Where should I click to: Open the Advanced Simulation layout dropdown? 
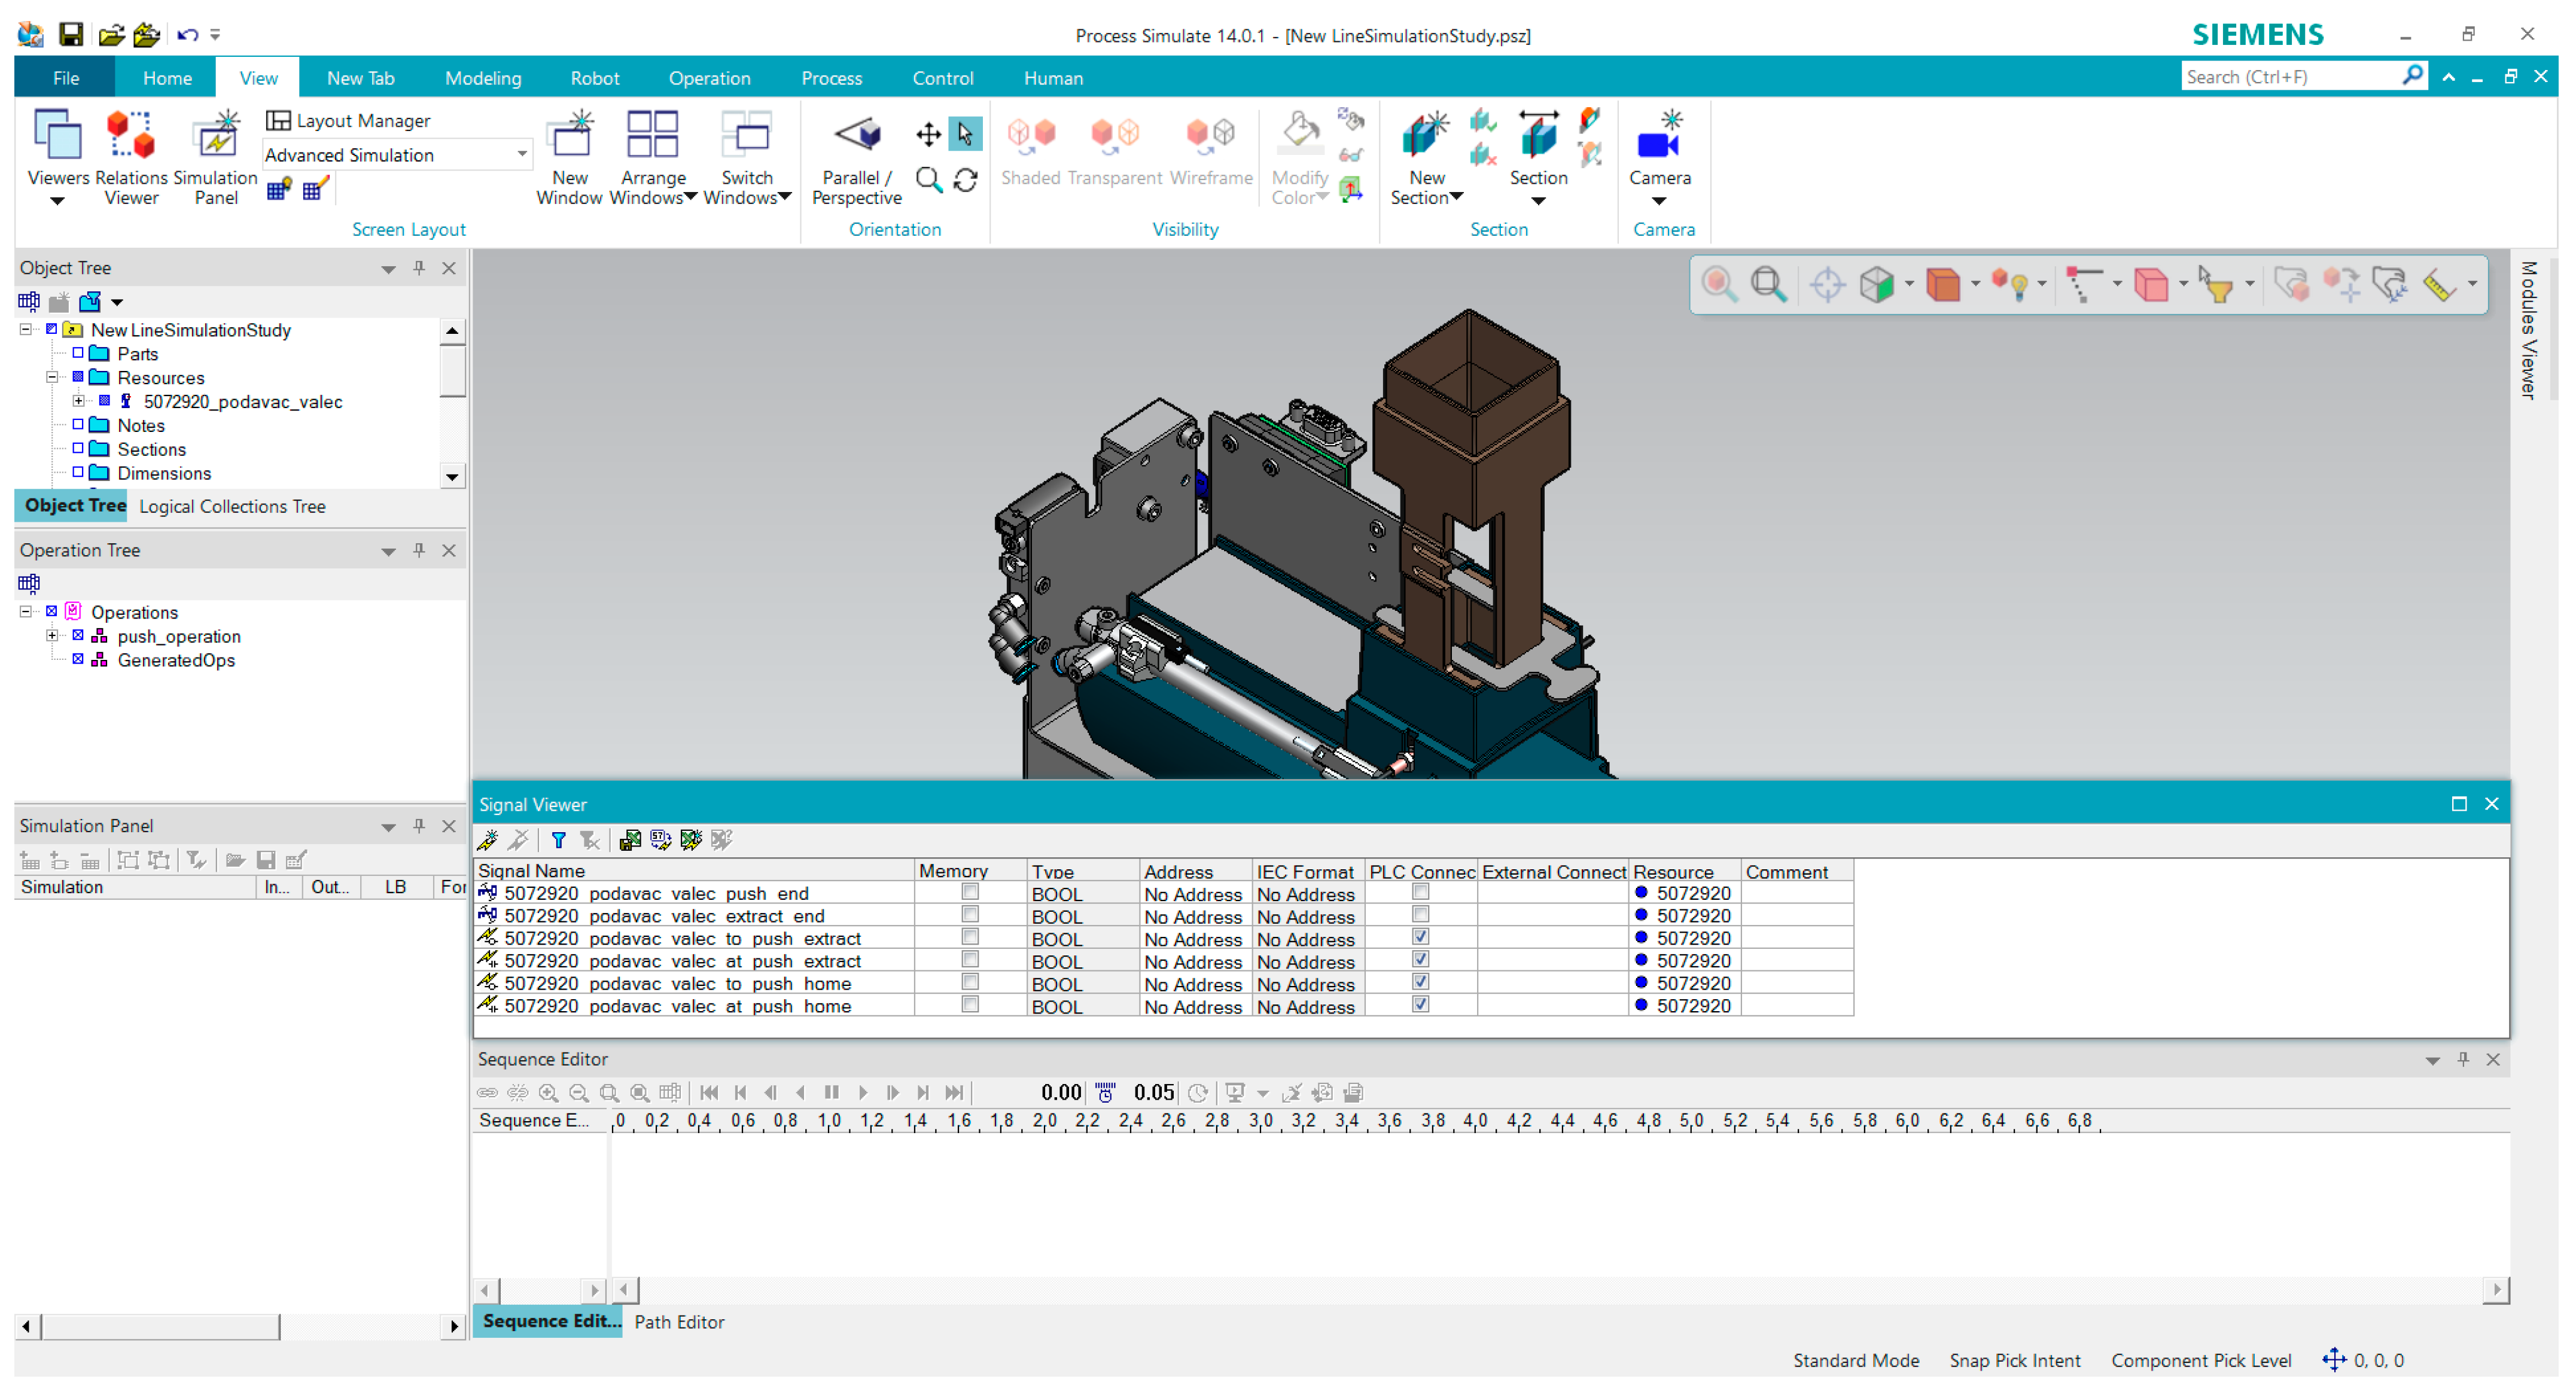[x=522, y=154]
